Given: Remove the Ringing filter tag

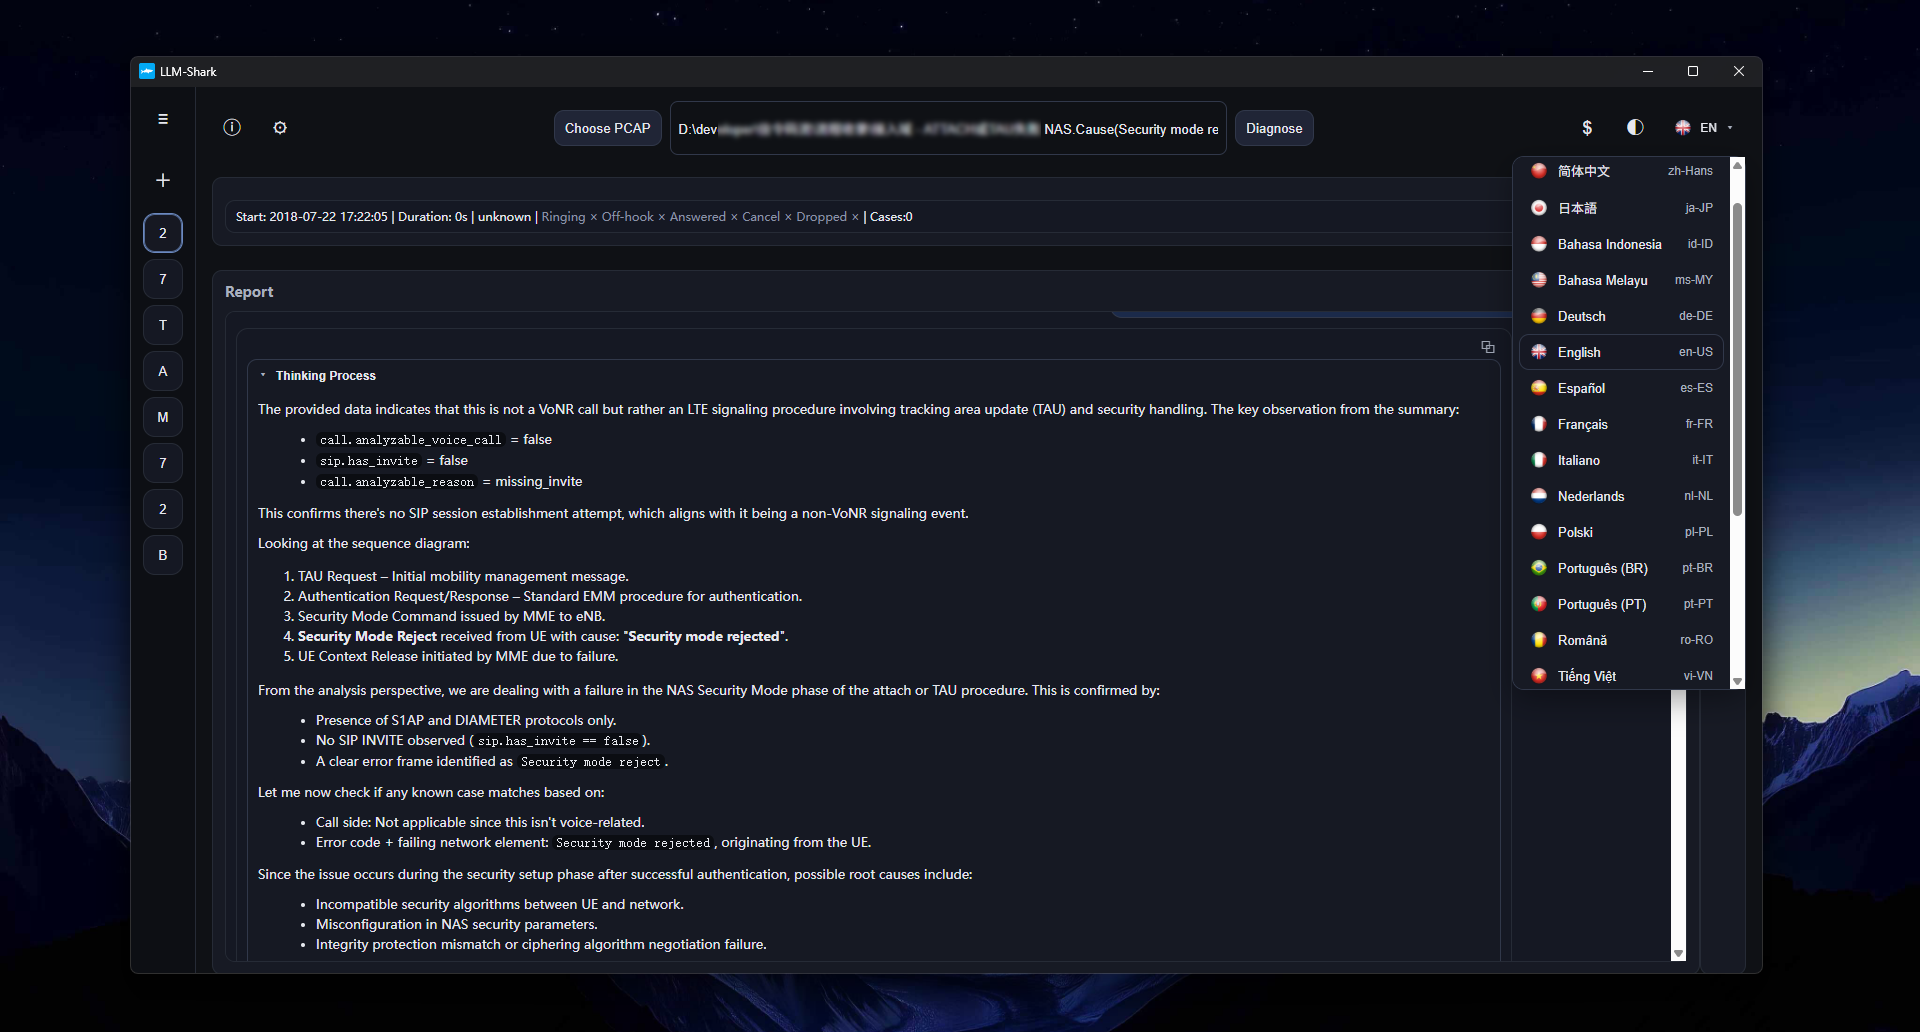Looking at the screenshot, I should pos(593,217).
